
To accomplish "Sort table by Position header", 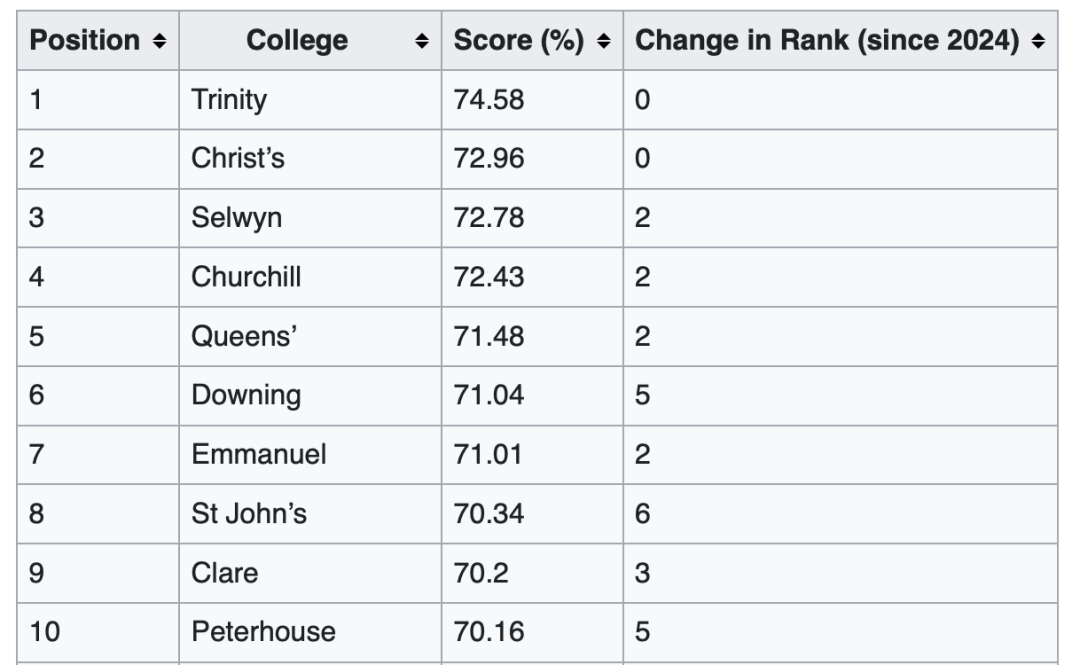I will click(85, 41).
